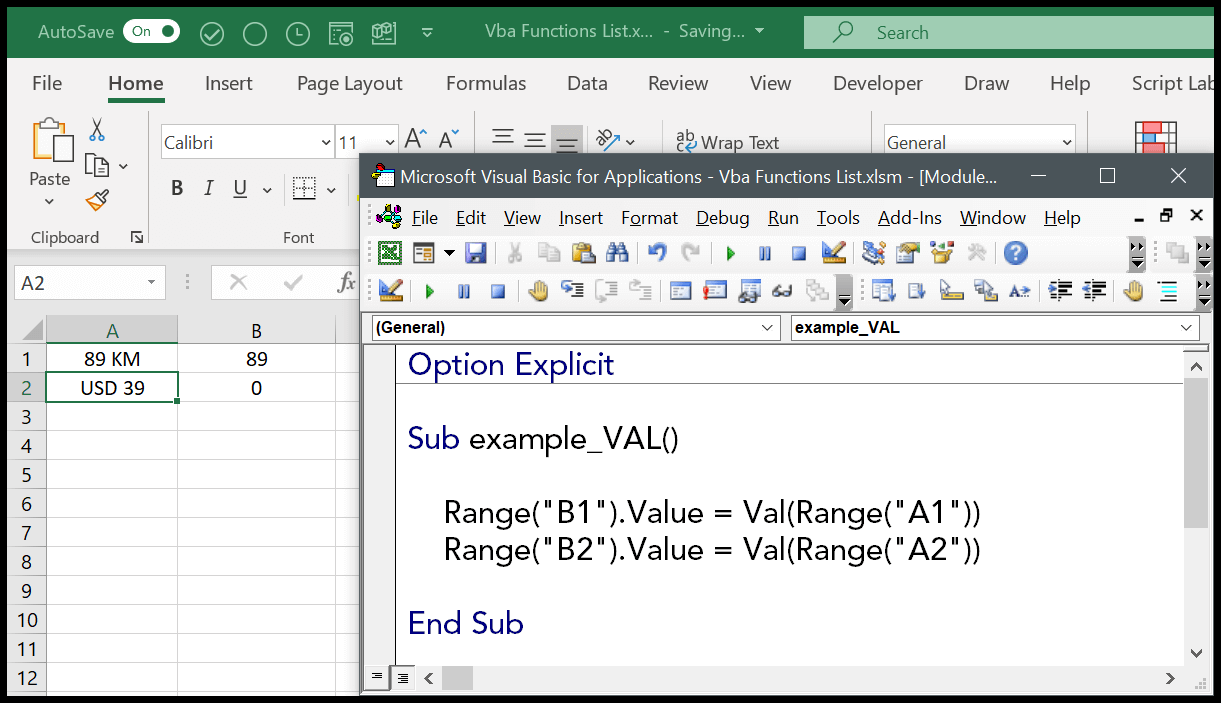Open the Debug menu in VBA editor
1221x703 pixels.
pos(722,218)
